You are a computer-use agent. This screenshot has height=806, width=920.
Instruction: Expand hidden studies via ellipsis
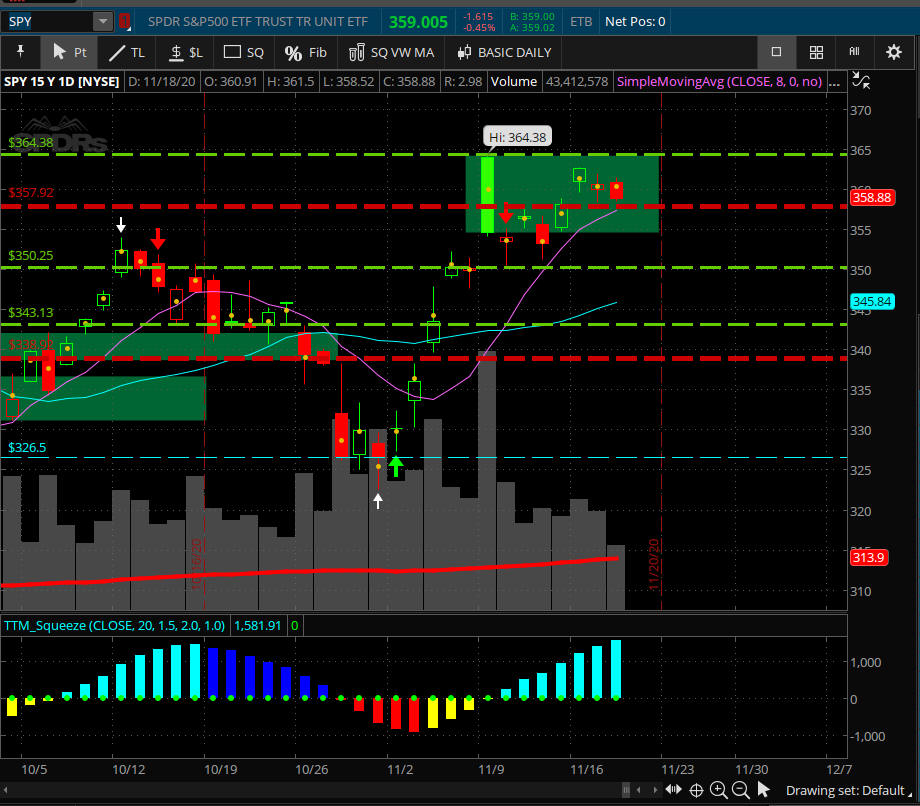[x=834, y=82]
